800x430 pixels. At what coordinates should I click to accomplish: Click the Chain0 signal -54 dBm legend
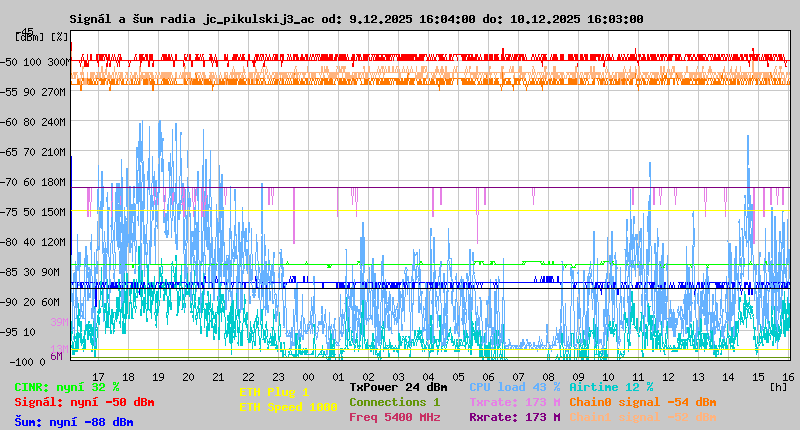pos(642,402)
